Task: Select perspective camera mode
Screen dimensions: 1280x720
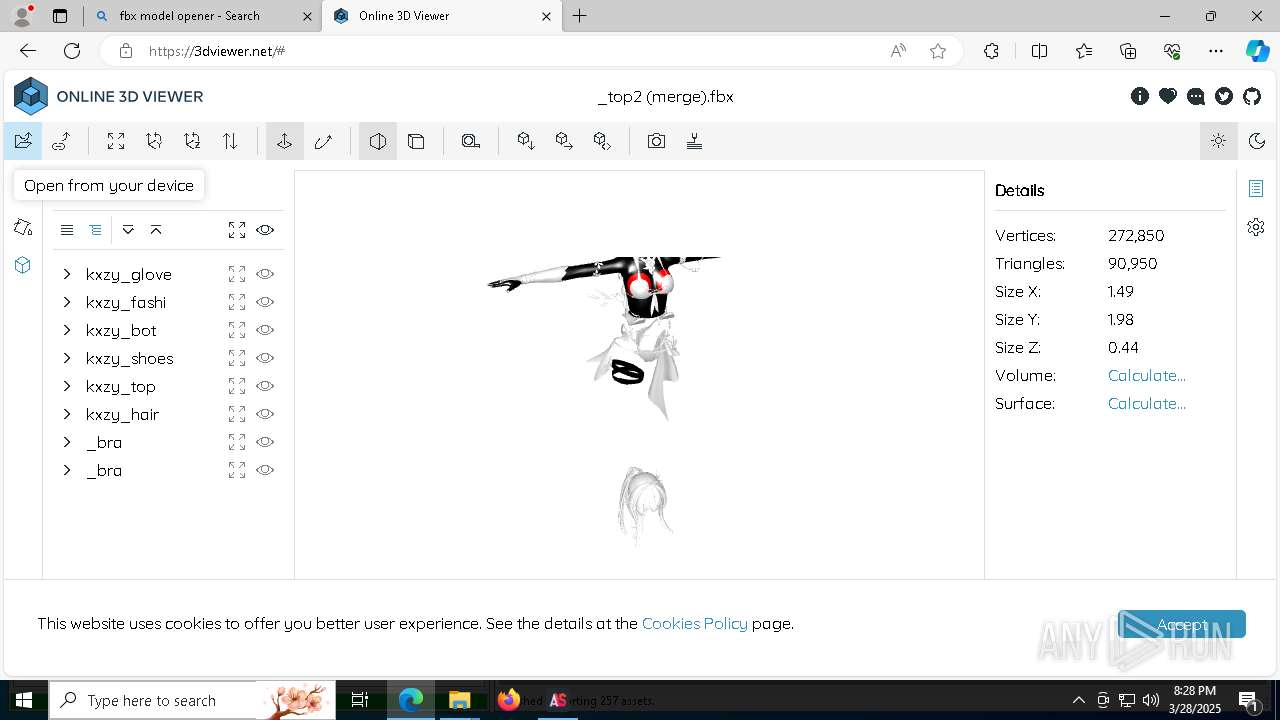Action: (x=378, y=141)
